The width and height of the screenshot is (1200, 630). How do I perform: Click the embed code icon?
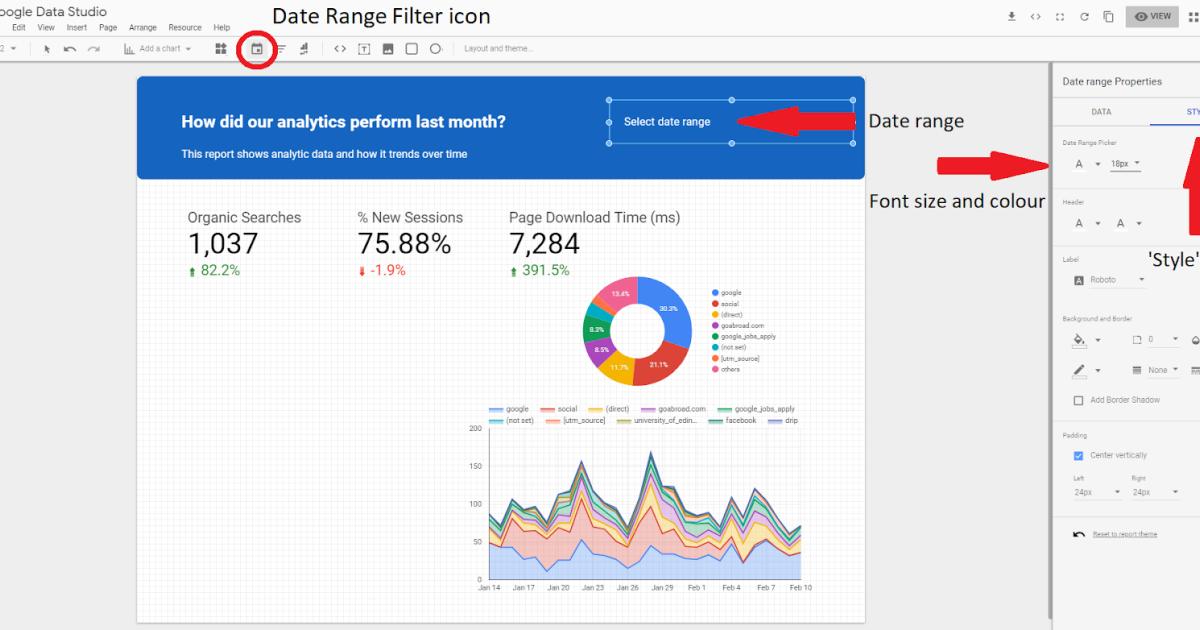(341, 48)
